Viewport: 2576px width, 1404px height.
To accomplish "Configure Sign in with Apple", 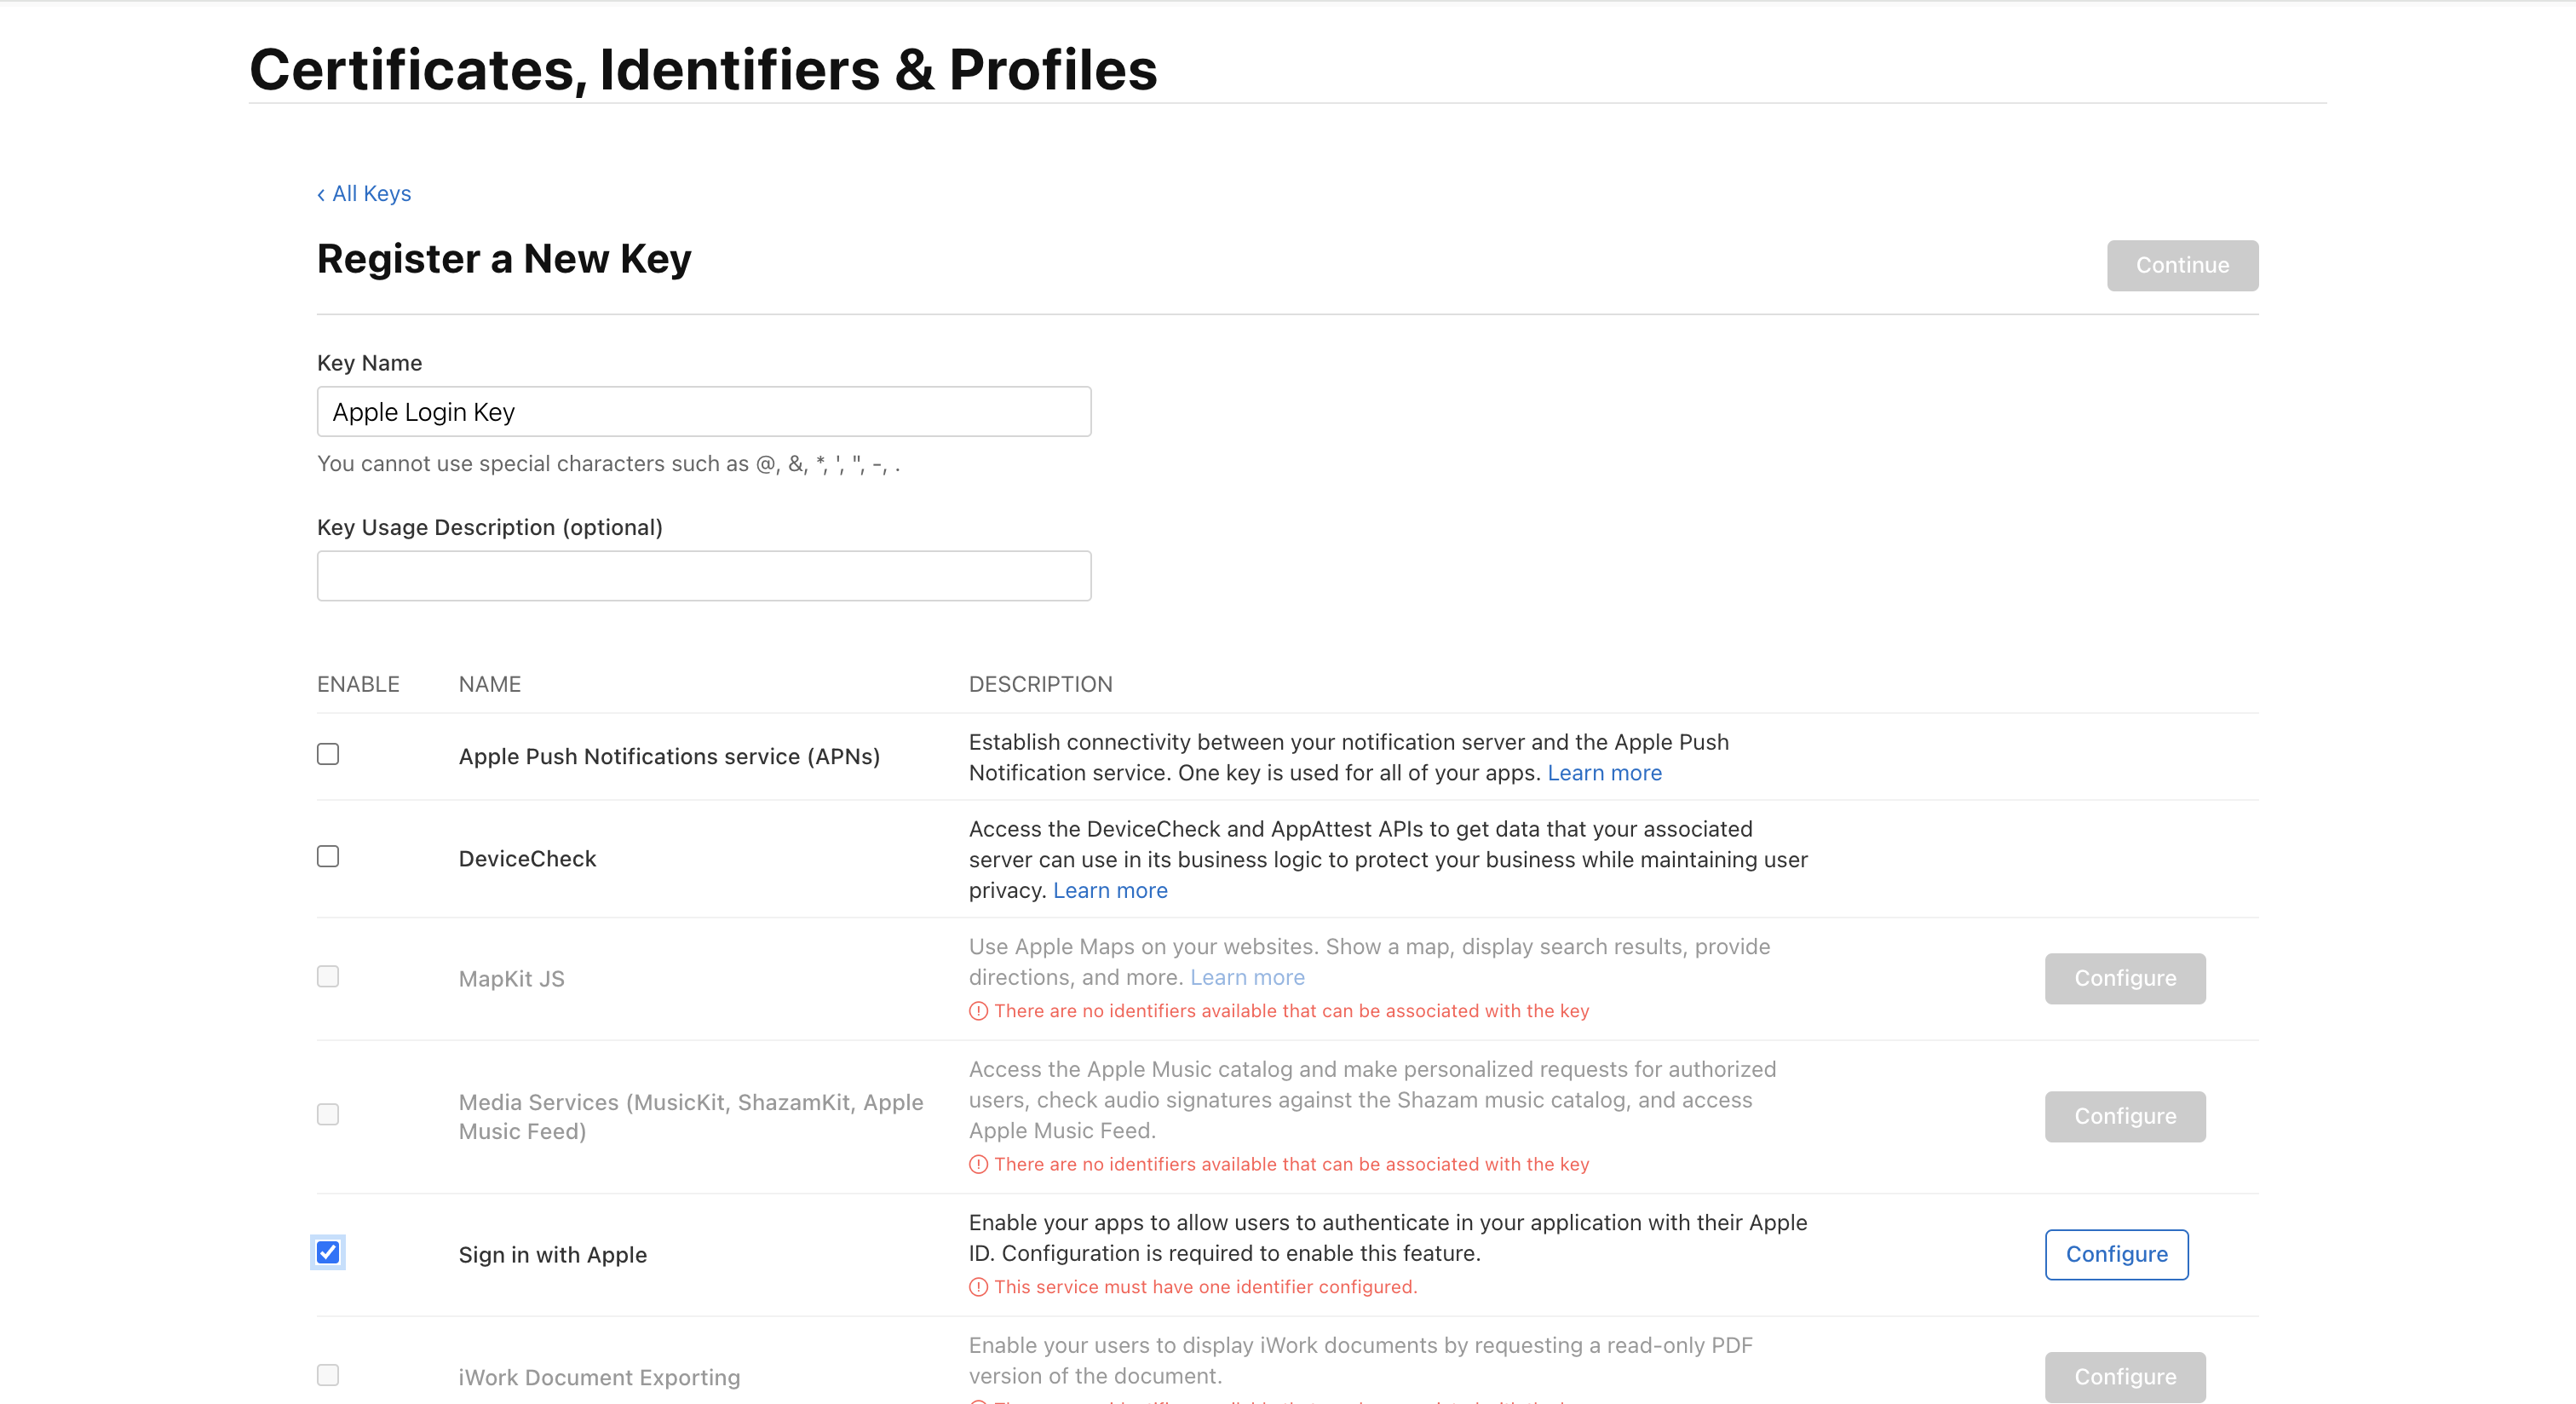I will (2116, 1254).
